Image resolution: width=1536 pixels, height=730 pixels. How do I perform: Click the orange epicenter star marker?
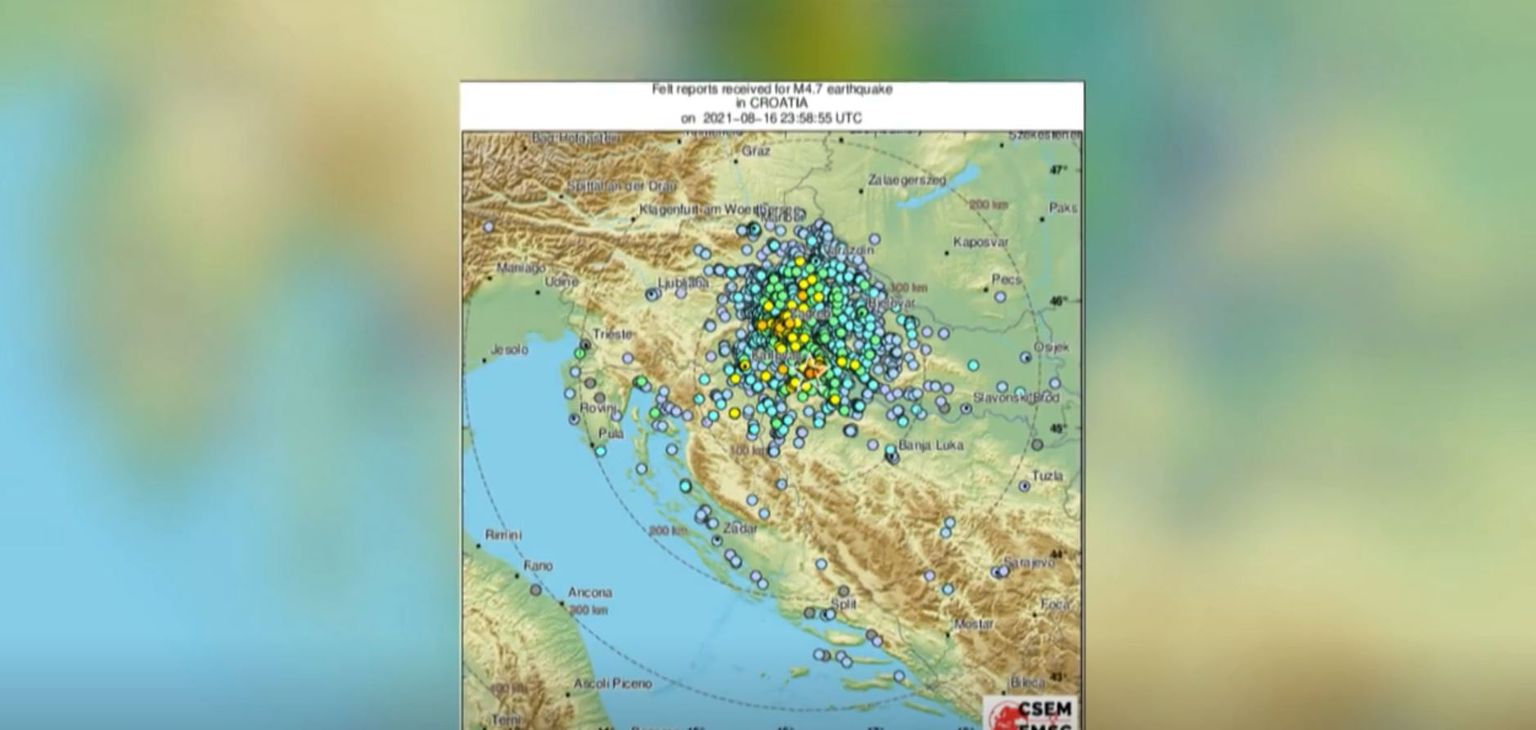tap(812, 372)
